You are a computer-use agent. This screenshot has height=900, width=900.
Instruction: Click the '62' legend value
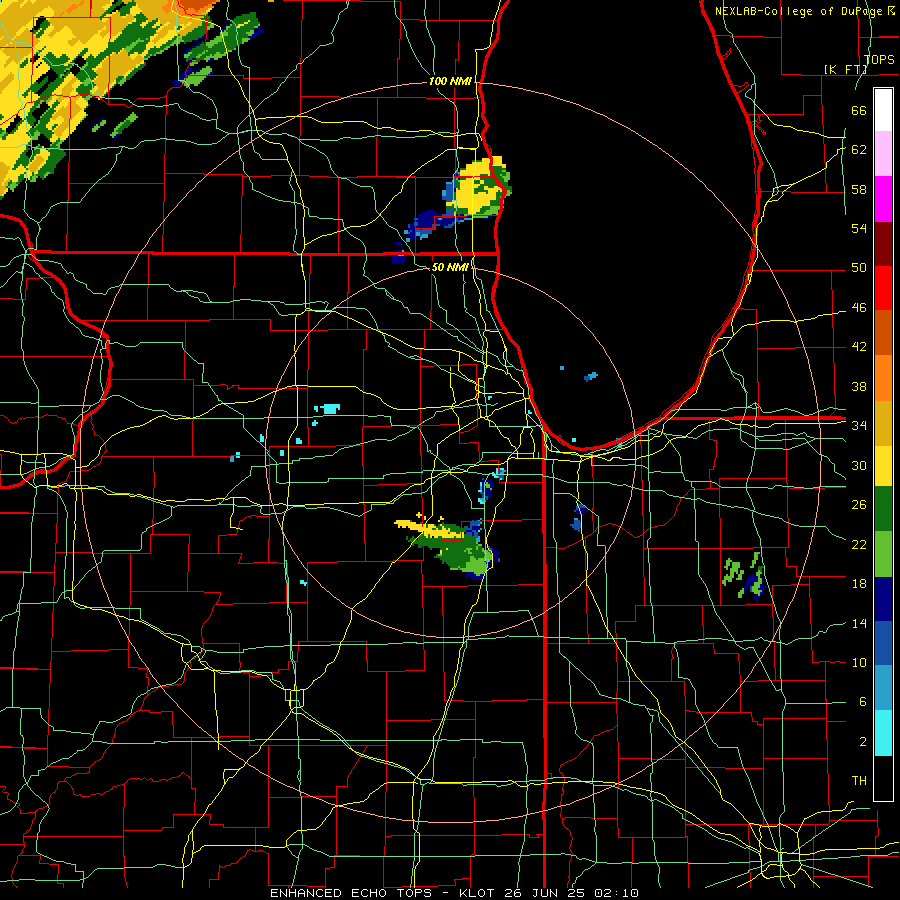pyautogui.click(x=859, y=150)
